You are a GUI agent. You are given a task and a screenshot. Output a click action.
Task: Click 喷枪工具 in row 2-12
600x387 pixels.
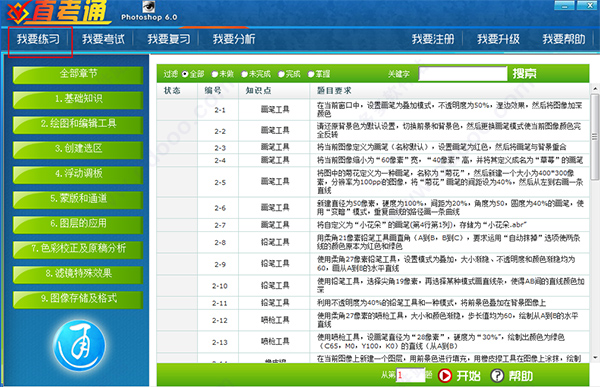tap(275, 320)
